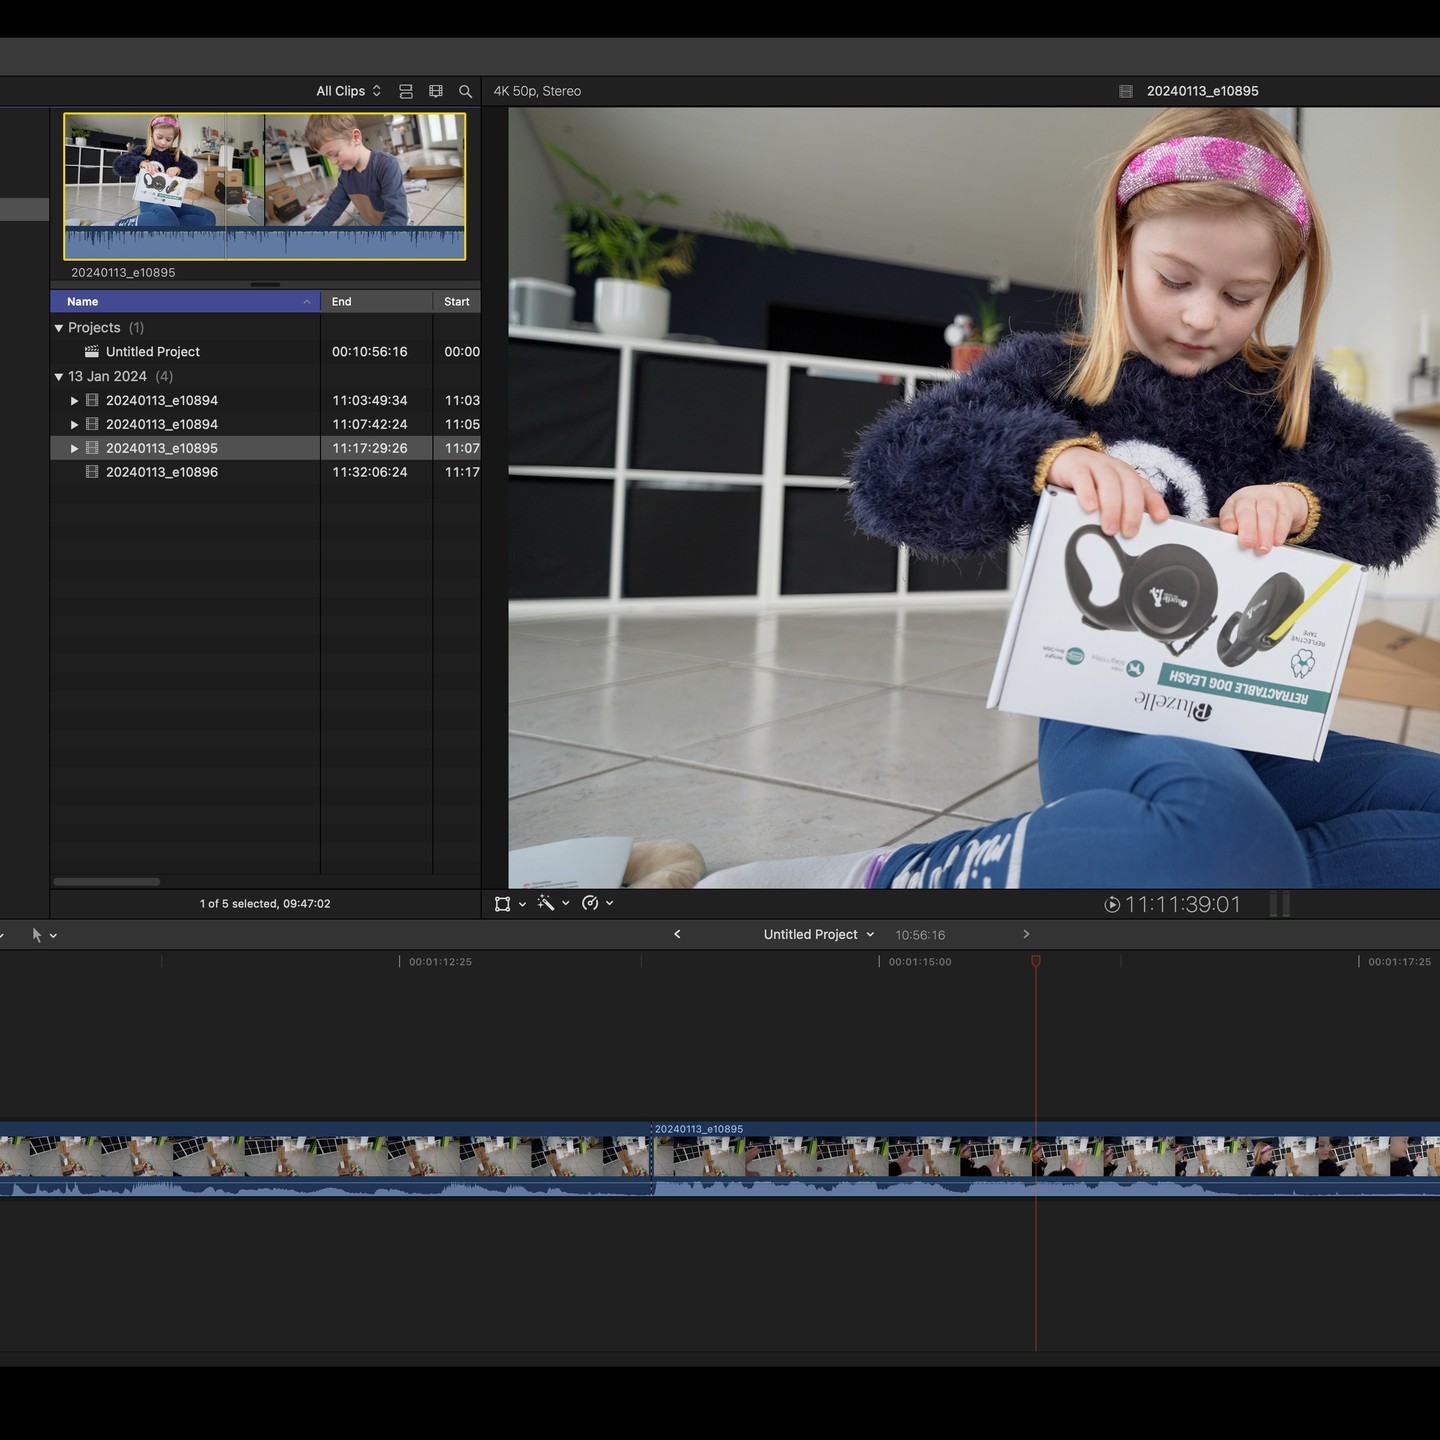Toggle filmstrip and list view in browser
Image resolution: width=1440 pixels, height=1440 pixels.
[x=406, y=91]
